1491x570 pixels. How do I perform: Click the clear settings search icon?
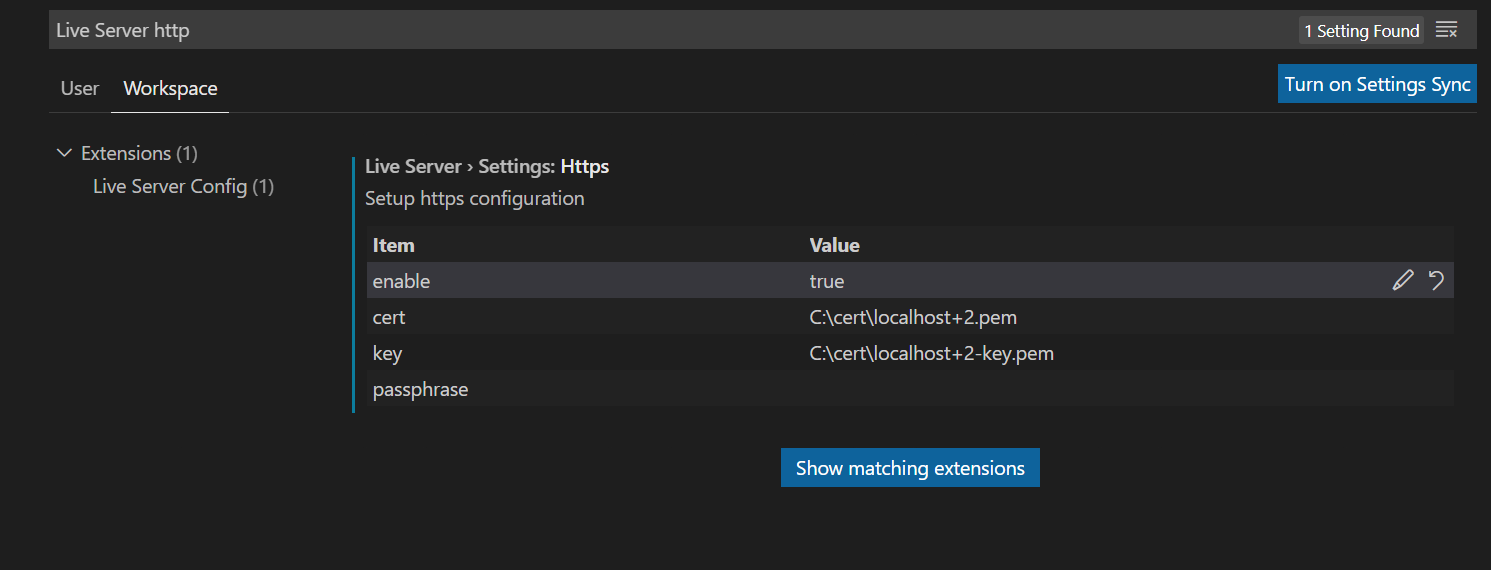pyautogui.click(x=1446, y=30)
